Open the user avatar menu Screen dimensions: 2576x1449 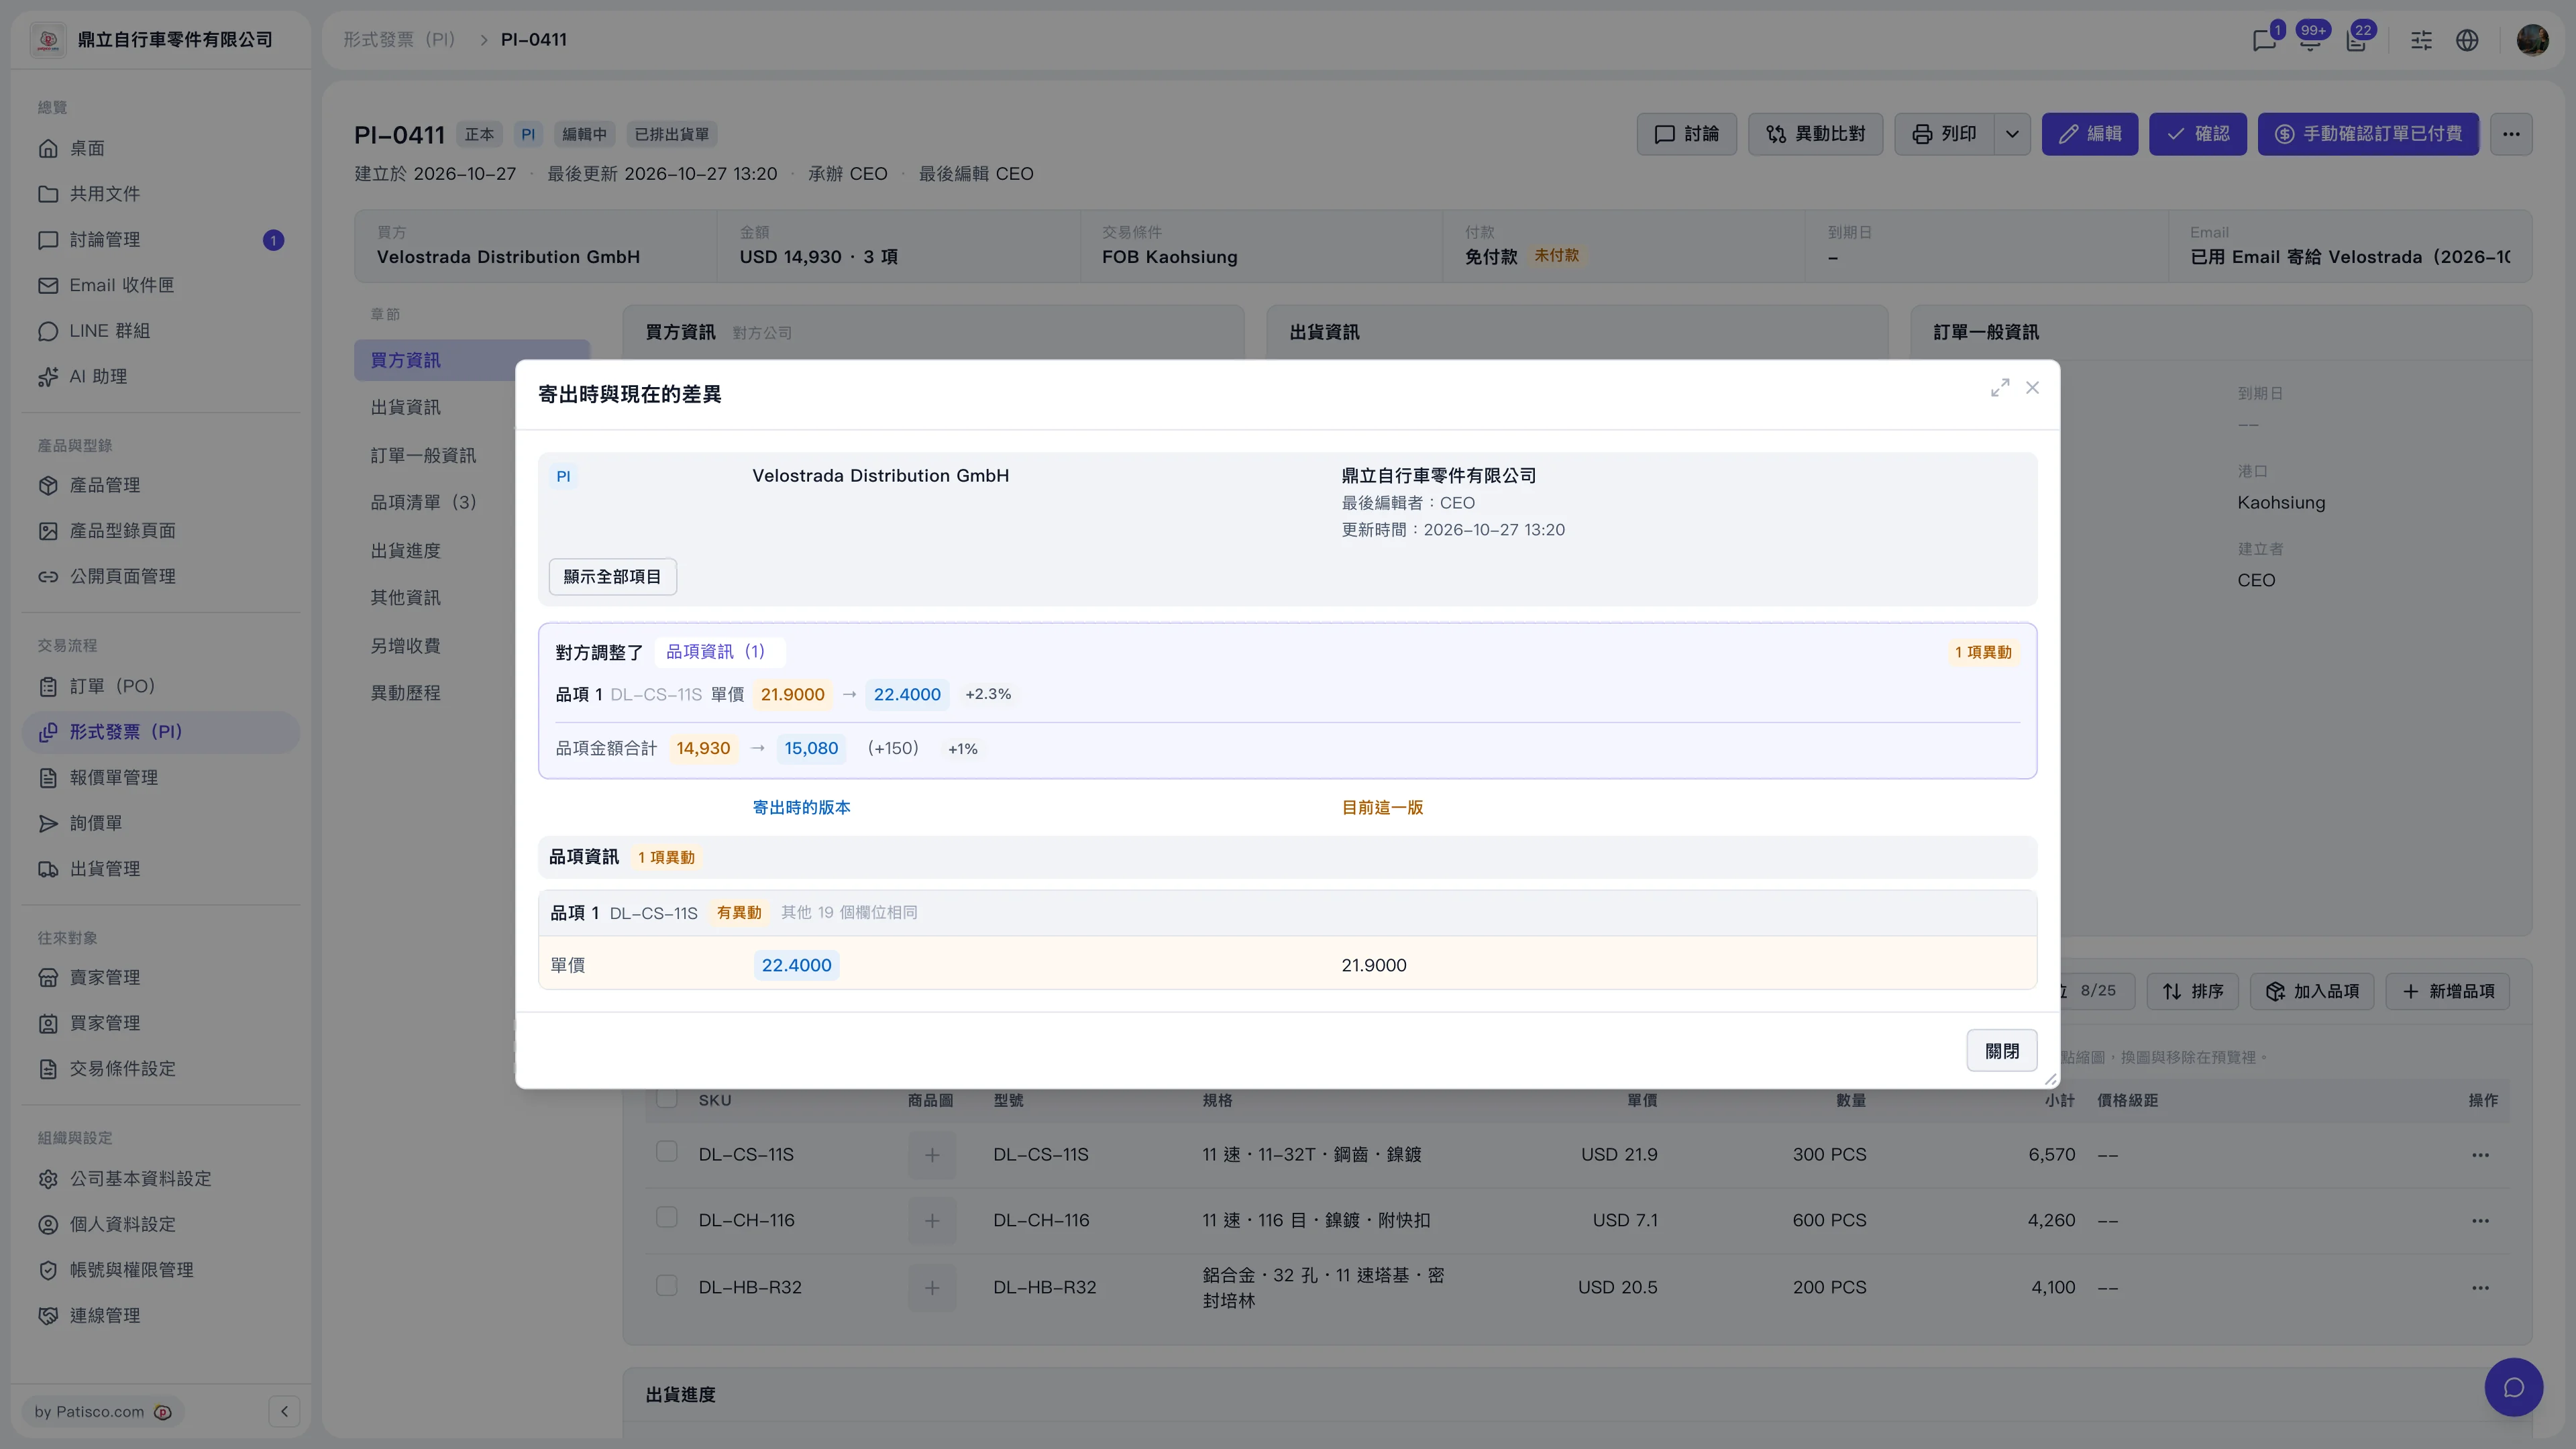coord(2532,40)
